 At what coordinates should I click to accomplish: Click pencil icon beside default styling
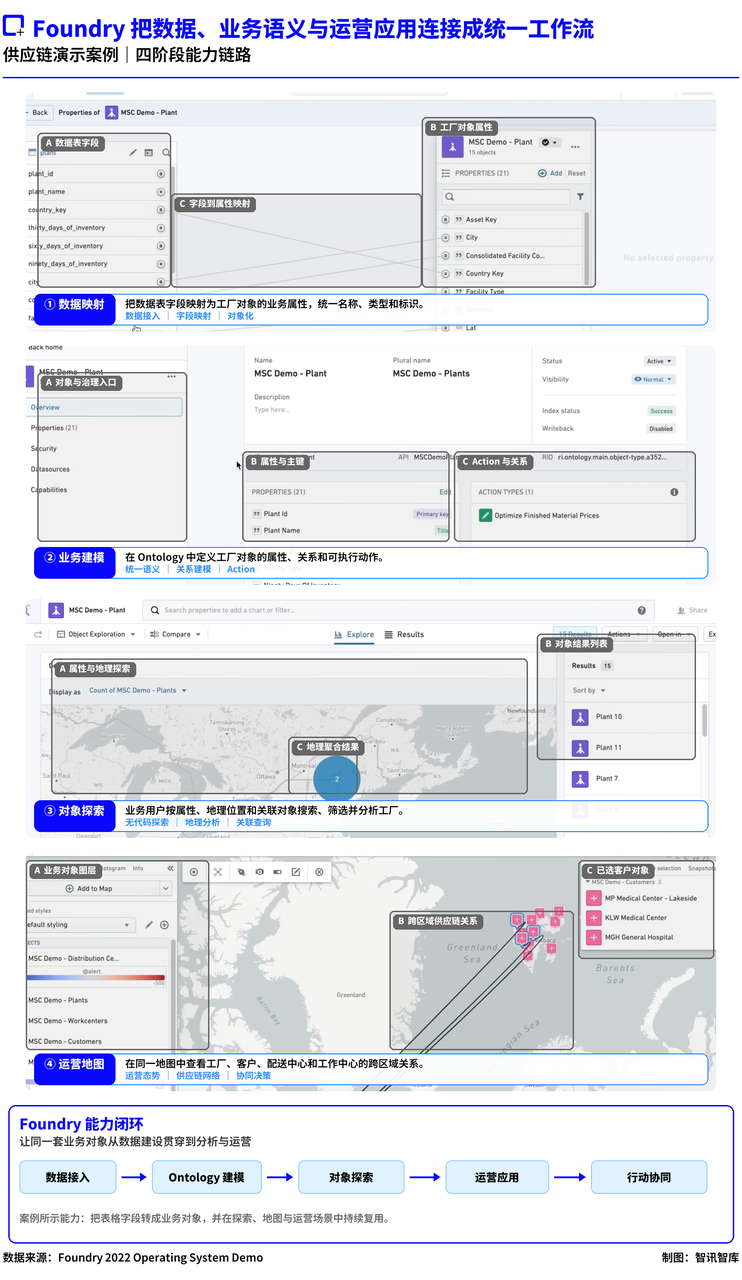tap(149, 925)
